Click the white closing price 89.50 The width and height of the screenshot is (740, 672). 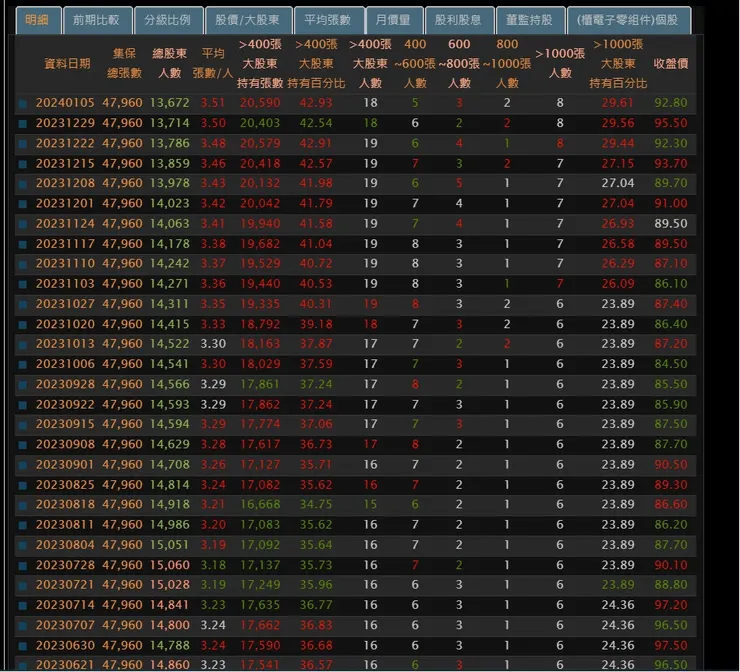tap(671, 224)
